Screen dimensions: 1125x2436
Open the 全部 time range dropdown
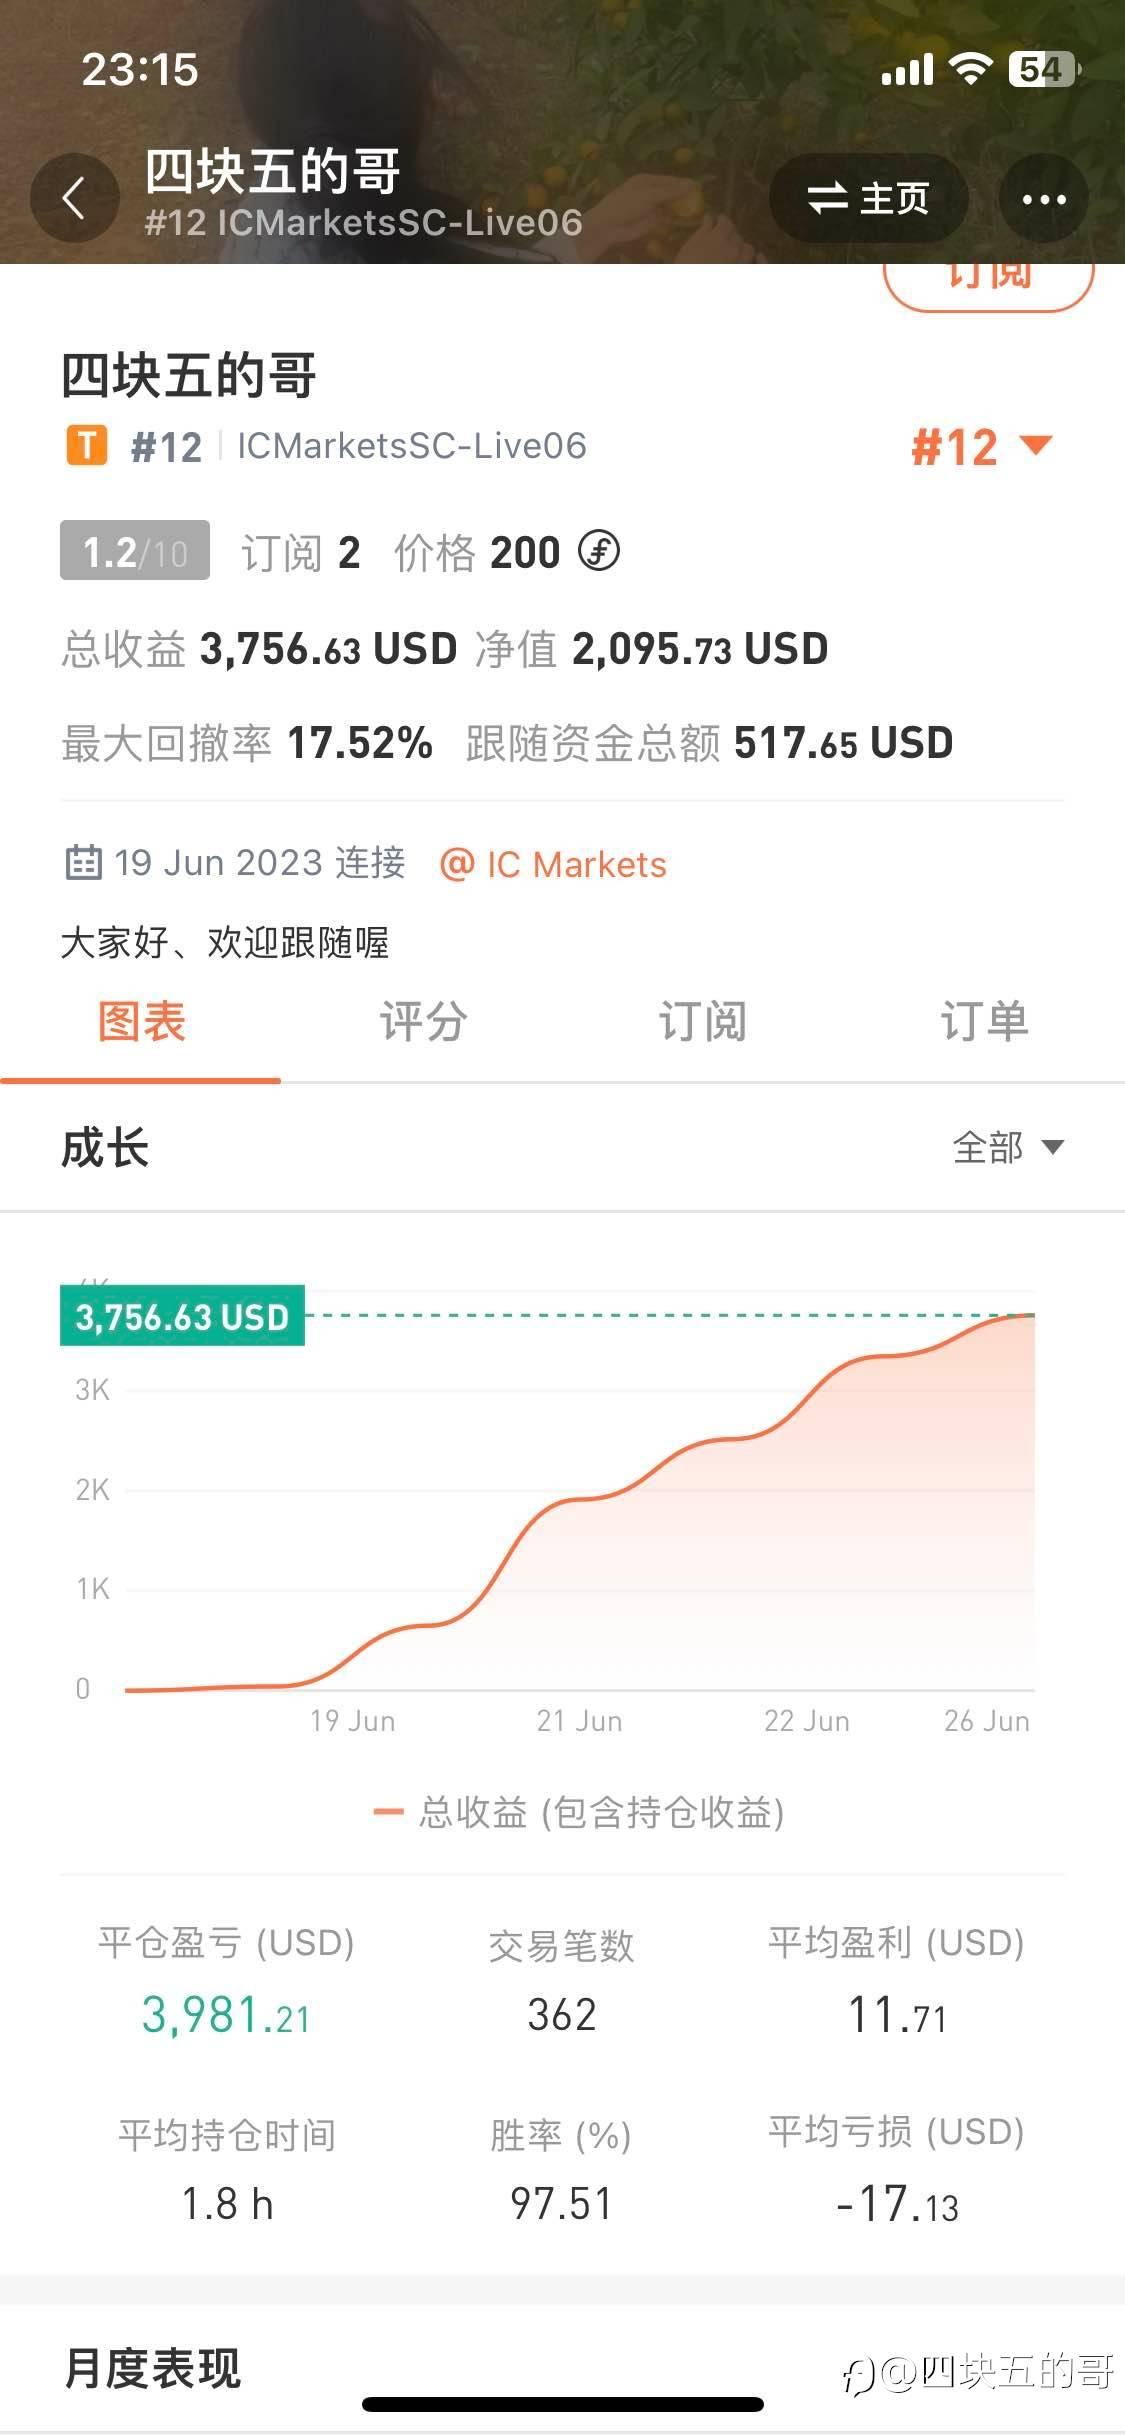1007,1147
